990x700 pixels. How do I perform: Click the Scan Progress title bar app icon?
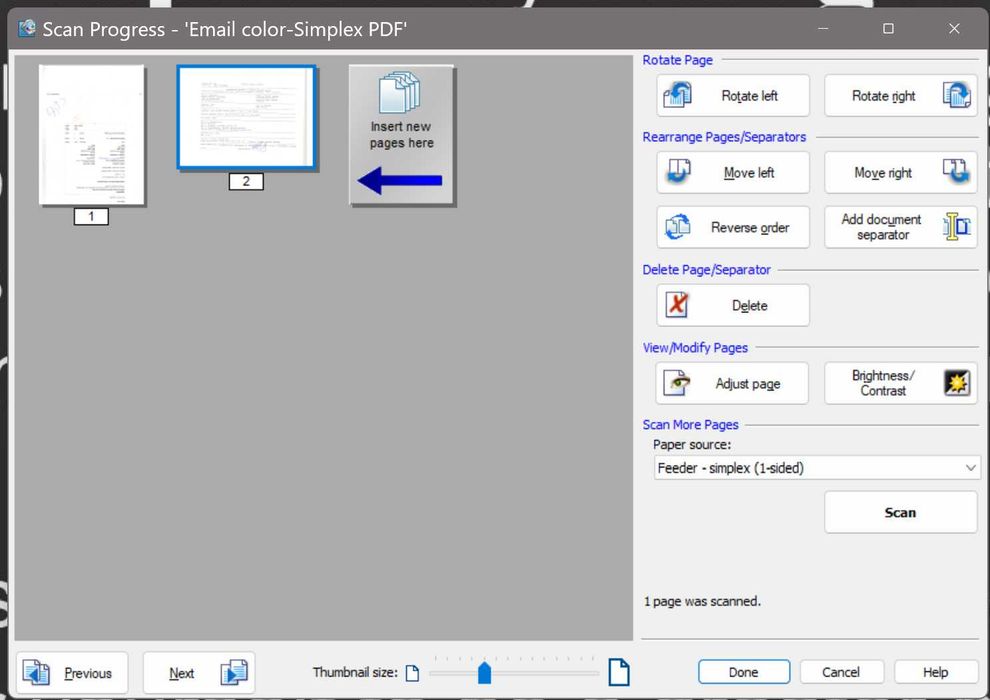coord(27,28)
